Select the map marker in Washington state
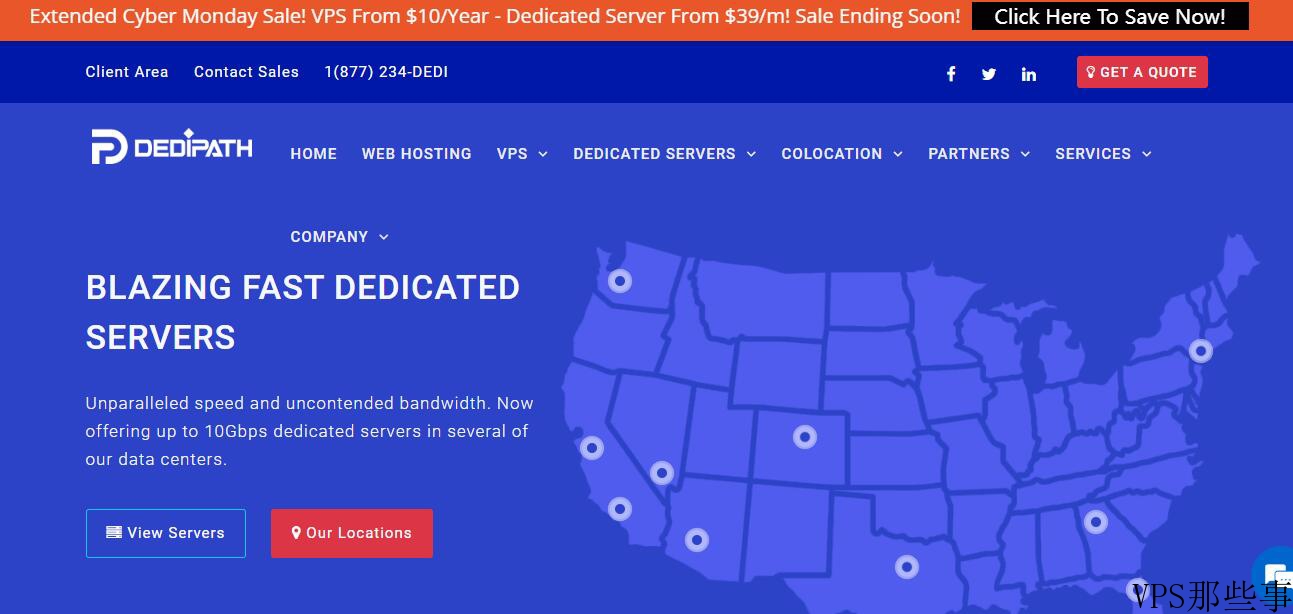This screenshot has height=614, width=1293. [x=620, y=281]
